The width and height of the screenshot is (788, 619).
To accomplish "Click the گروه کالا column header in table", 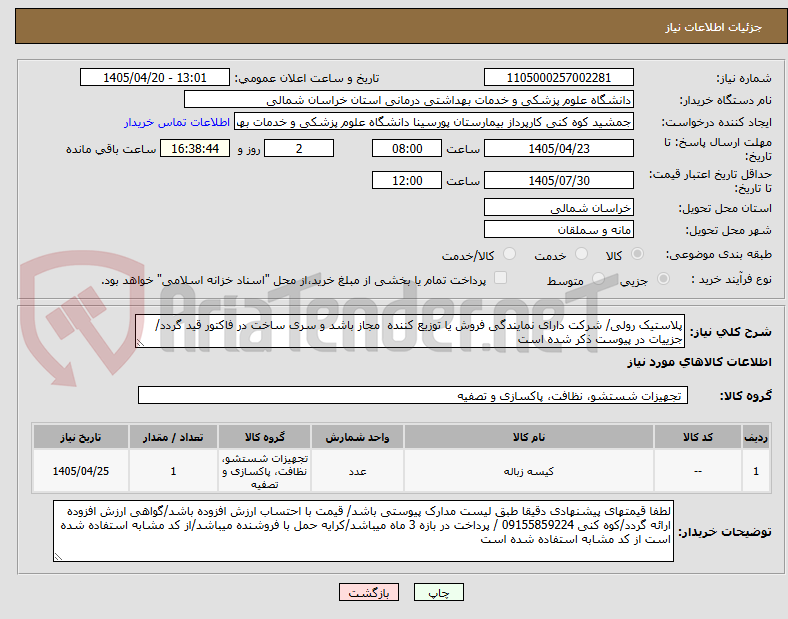I will point(265,437).
